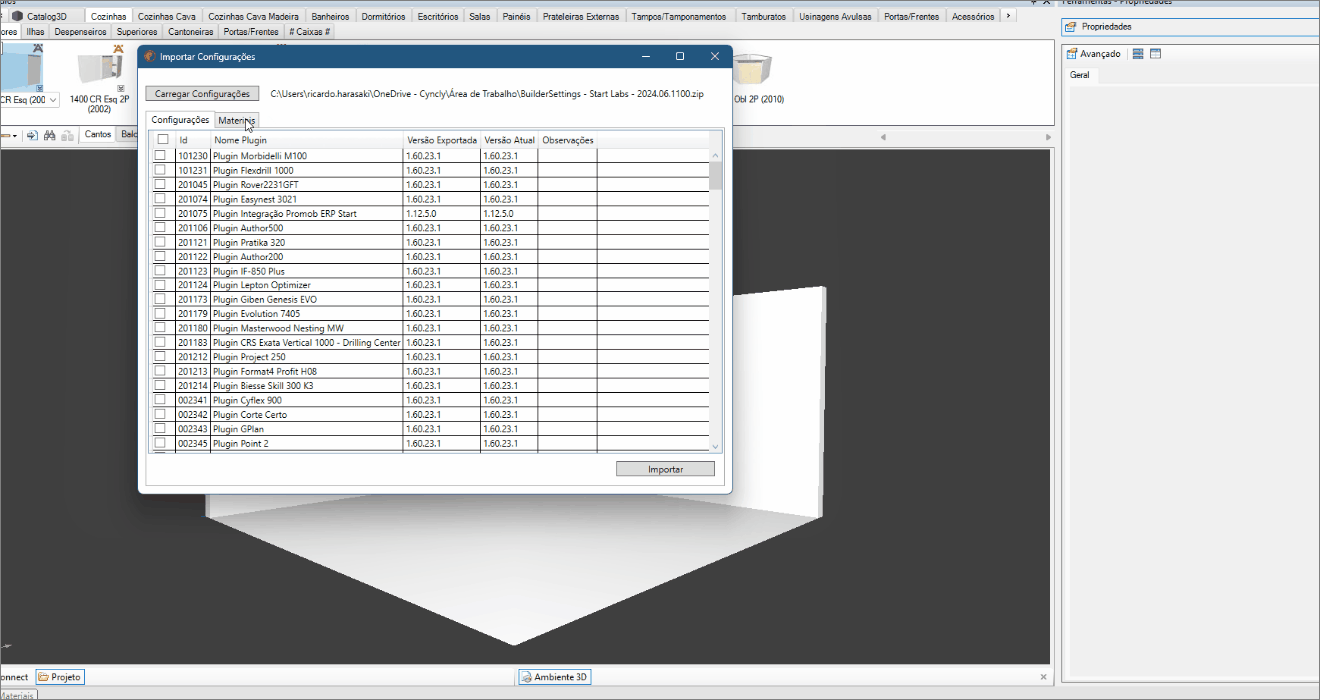Click the Avançado button label
Image resolution: width=1320 pixels, height=700 pixels.
(1100, 54)
